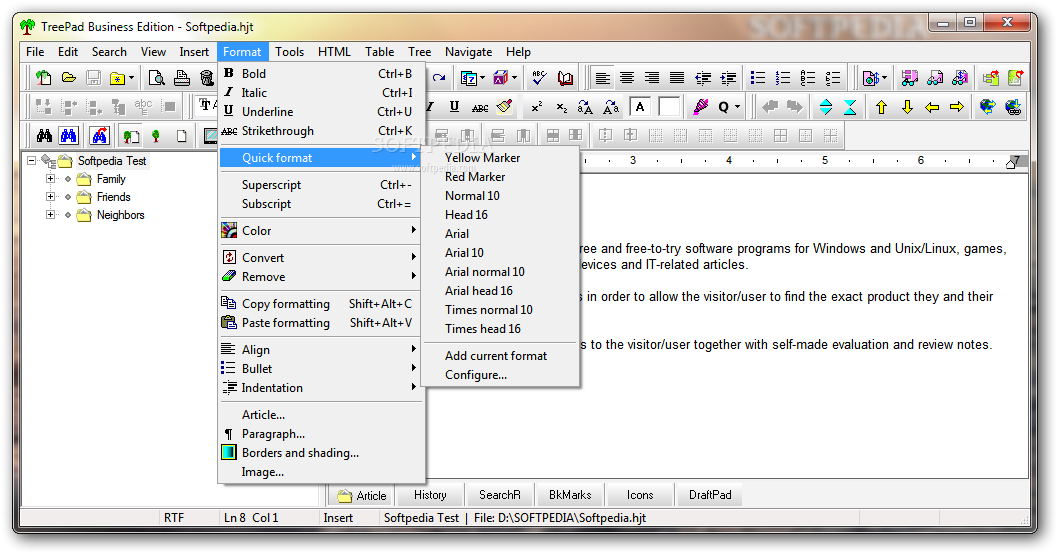Click the open book thesaurus icon
The width and height of the screenshot is (1058, 554).
pyautogui.click(x=565, y=78)
